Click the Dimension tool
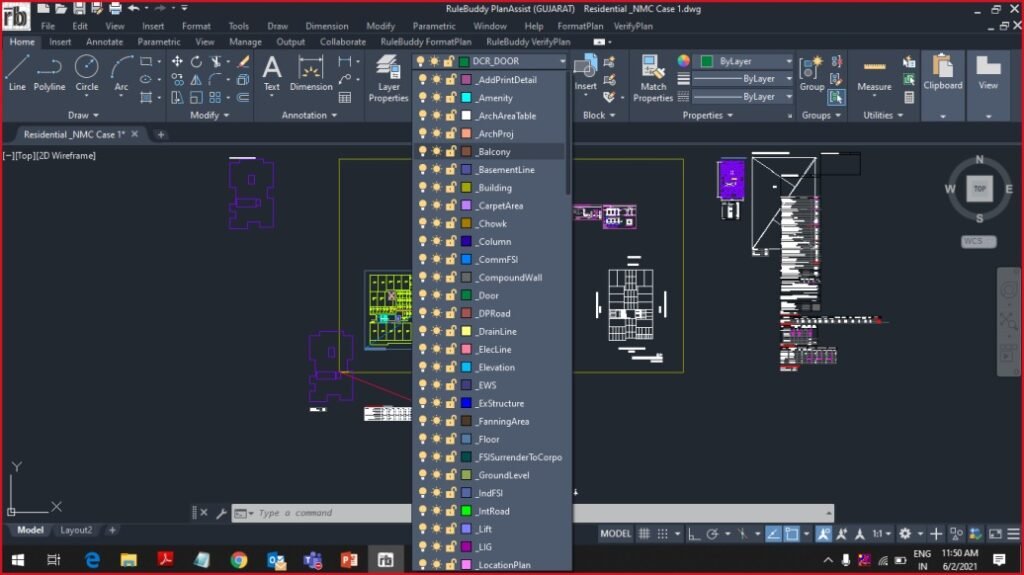The height and width of the screenshot is (575, 1024). pyautogui.click(x=311, y=73)
